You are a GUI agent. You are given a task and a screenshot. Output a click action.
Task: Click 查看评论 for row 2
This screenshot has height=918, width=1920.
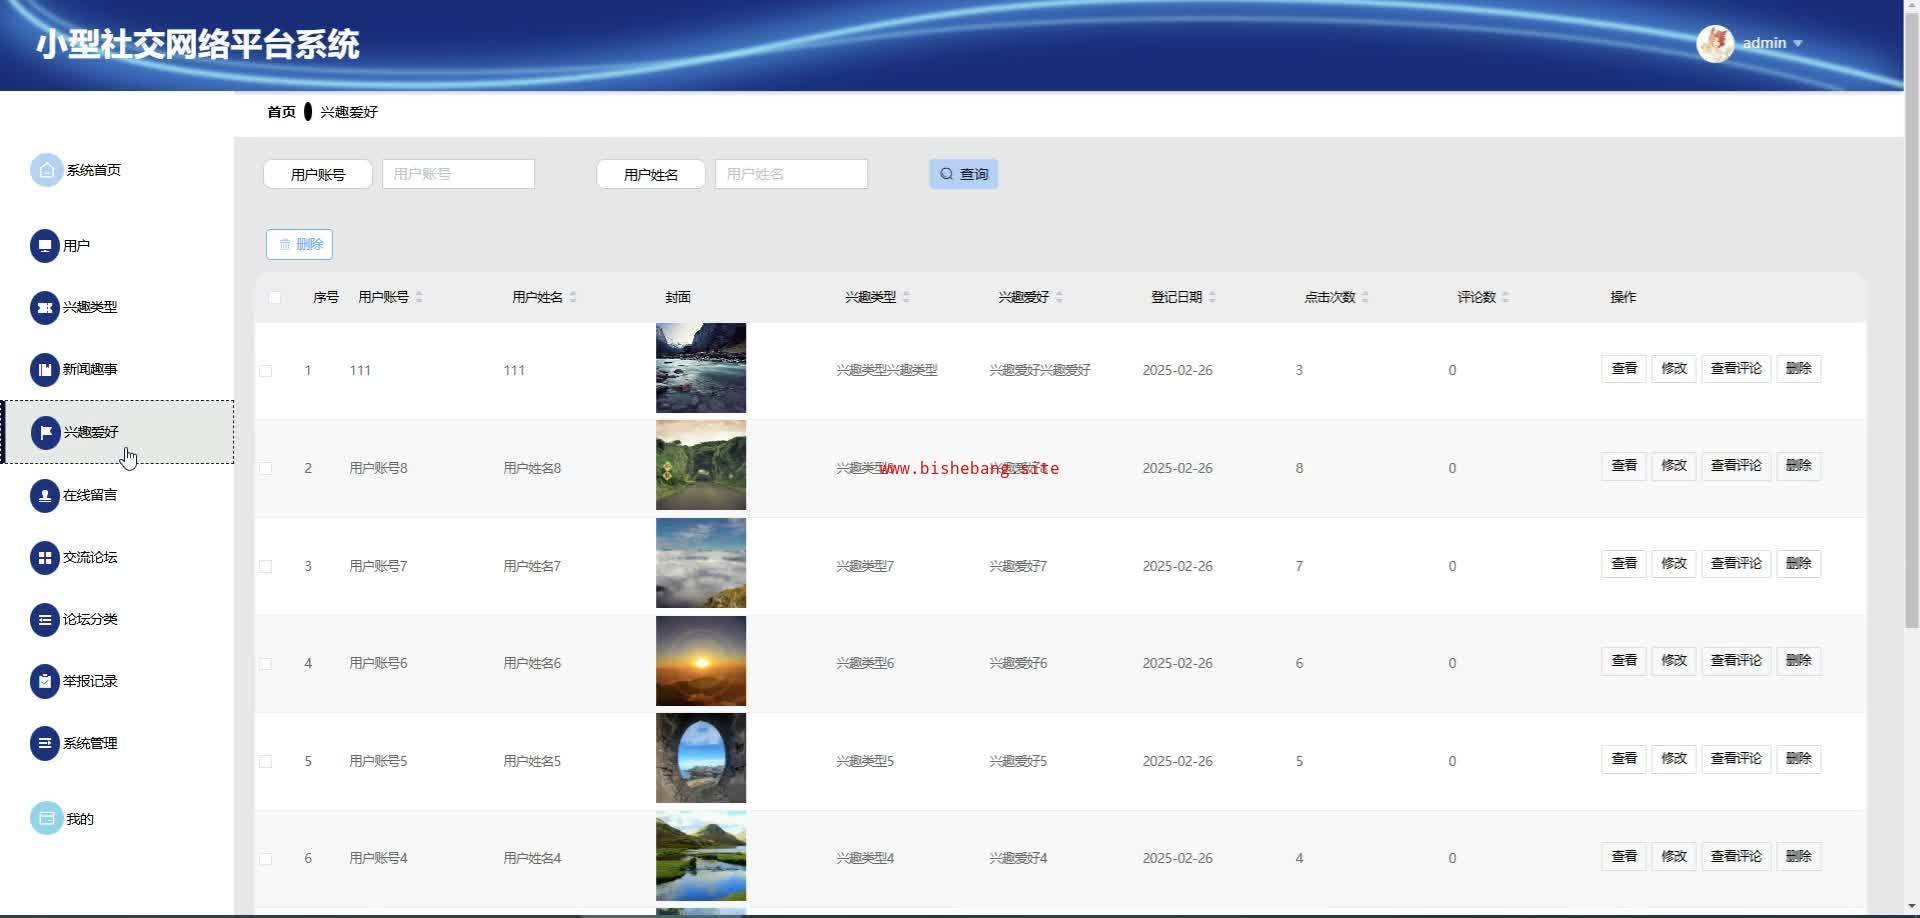point(1736,466)
